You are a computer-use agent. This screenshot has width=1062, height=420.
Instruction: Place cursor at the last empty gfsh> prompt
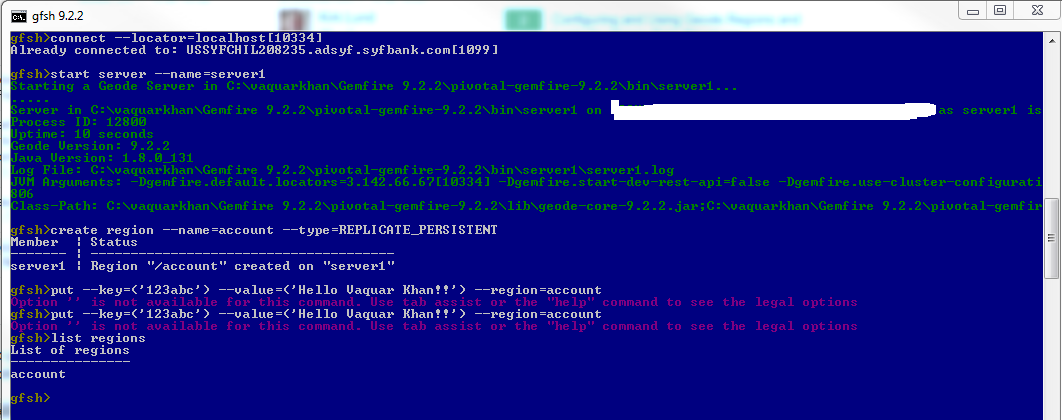(x=31, y=398)
